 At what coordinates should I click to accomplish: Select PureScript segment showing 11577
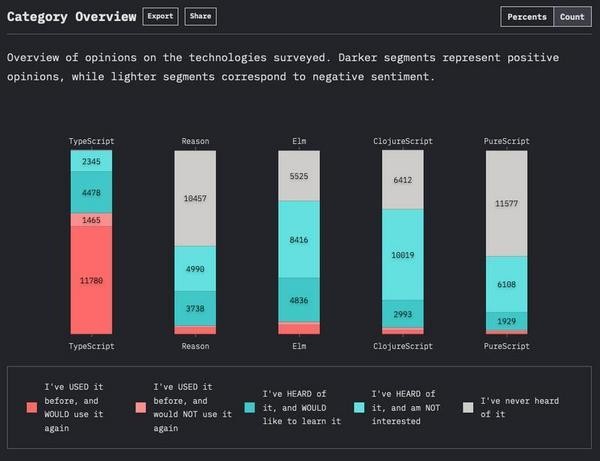(507, 203)
